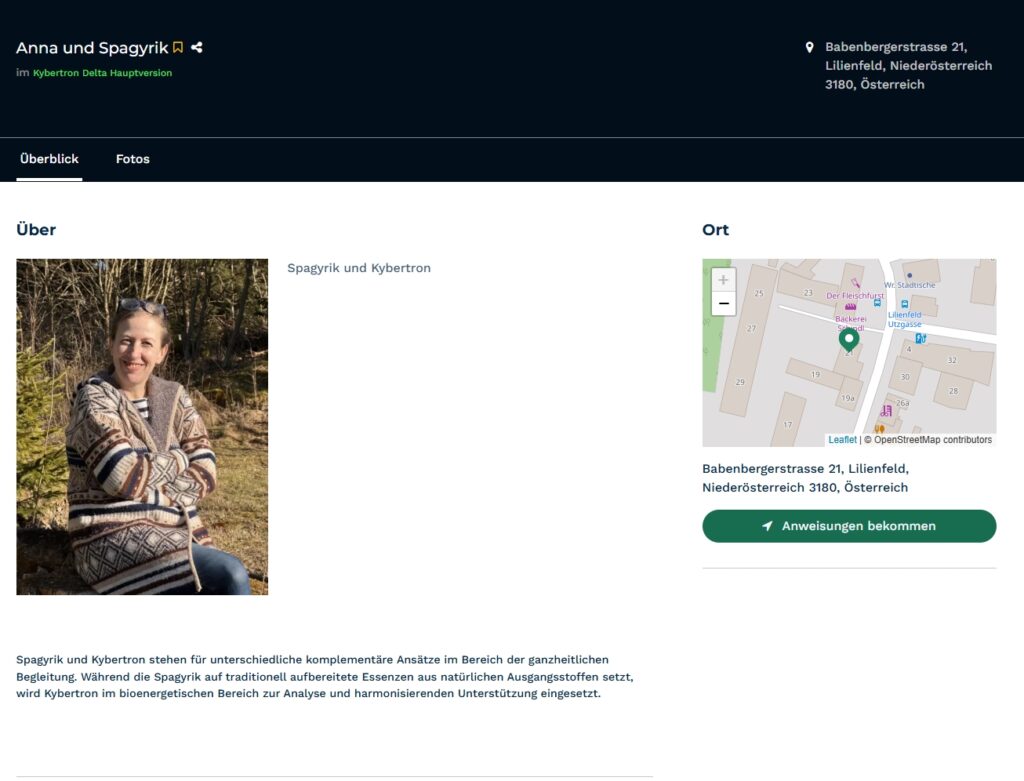Switch to the Fotos tab
The width and height of the screenshot is (1024, 781).
point(133,159)
